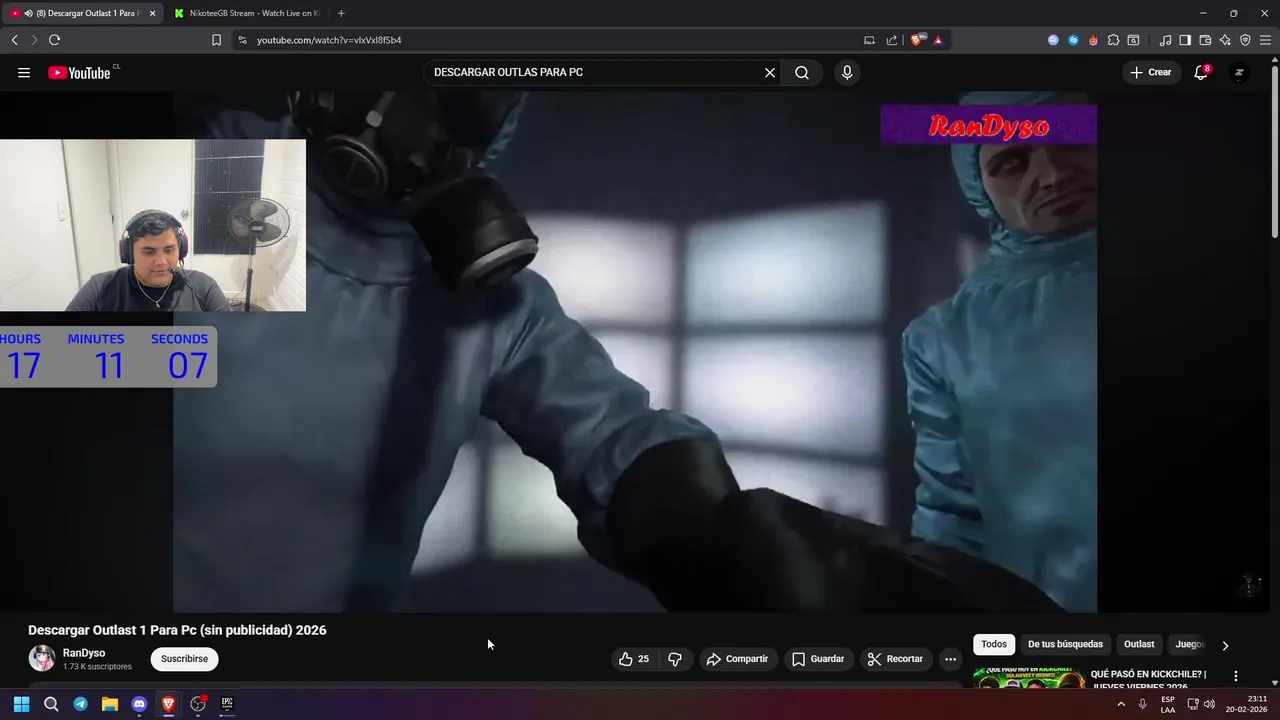Click the video player frame
The image size is (1280, 720).
coord(635,351)
